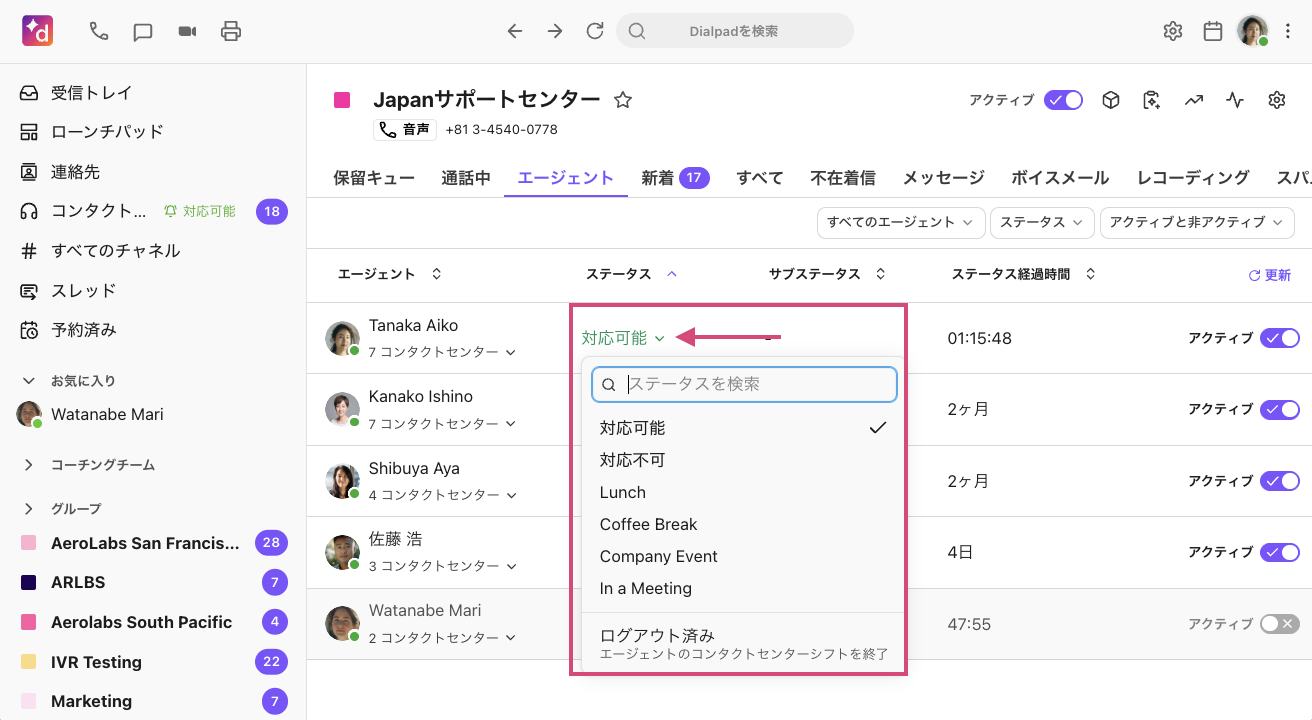Click the phone call icon in top bar
This screenshot has width=1312, height=720.
[98, 31]
